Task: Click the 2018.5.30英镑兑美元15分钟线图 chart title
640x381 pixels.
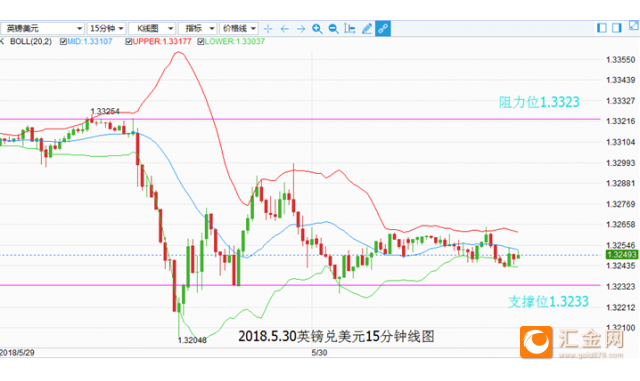Action: tap(336, 336)
